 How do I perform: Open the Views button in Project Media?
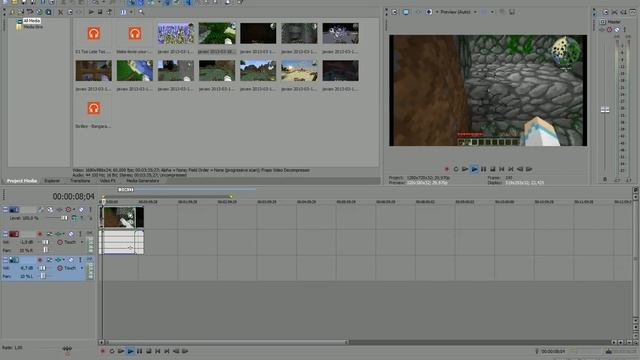(x=123, y=12)
